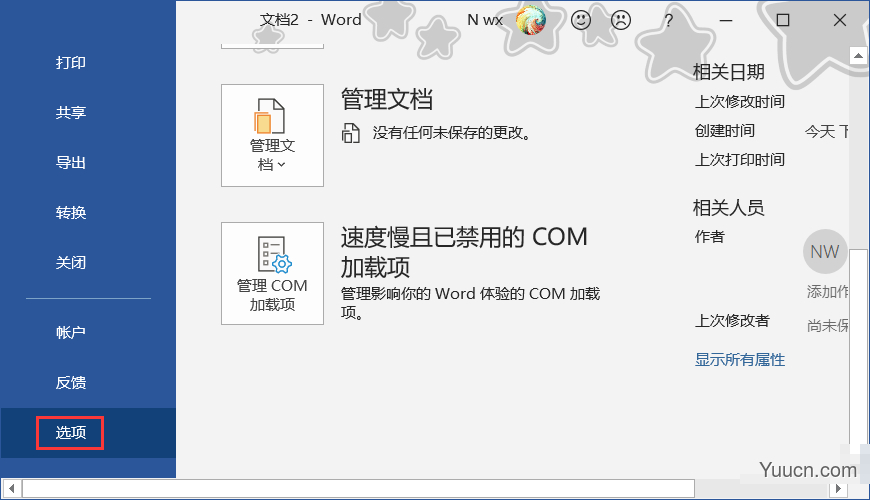Viewport: 870px width, 500px height.
Task: Open the 打印 (Print) menu item
Action: (x=70, y=63)
